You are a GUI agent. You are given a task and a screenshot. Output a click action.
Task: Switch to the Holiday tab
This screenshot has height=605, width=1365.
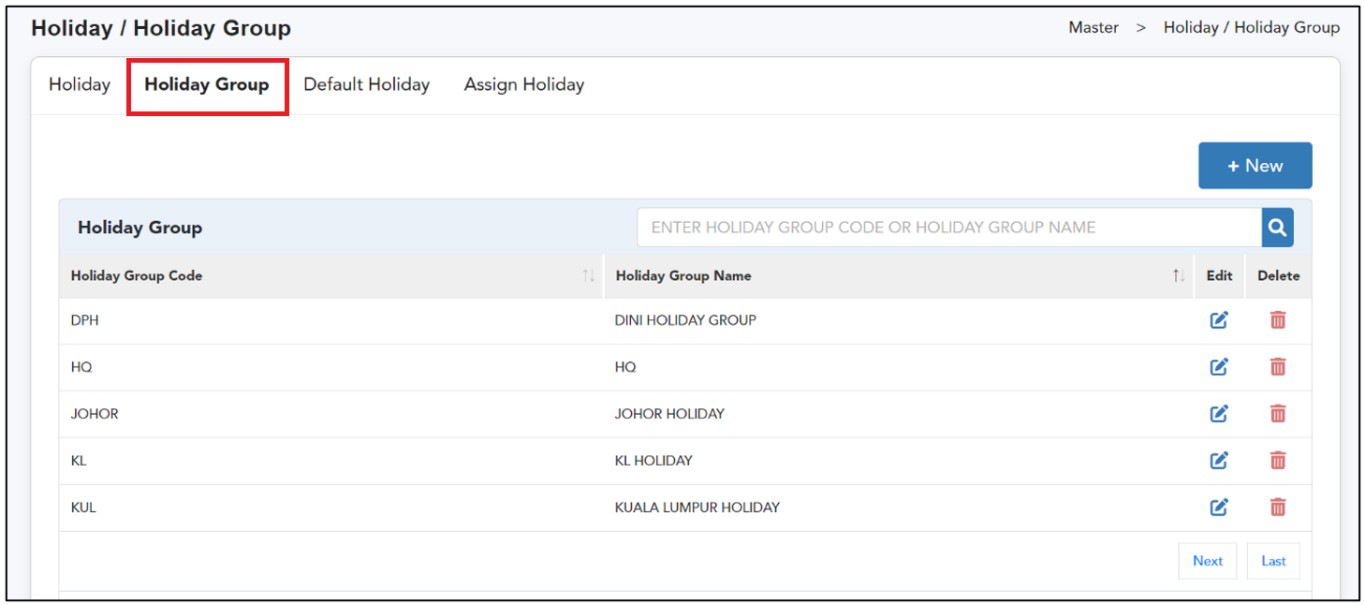tap(79, 85)
